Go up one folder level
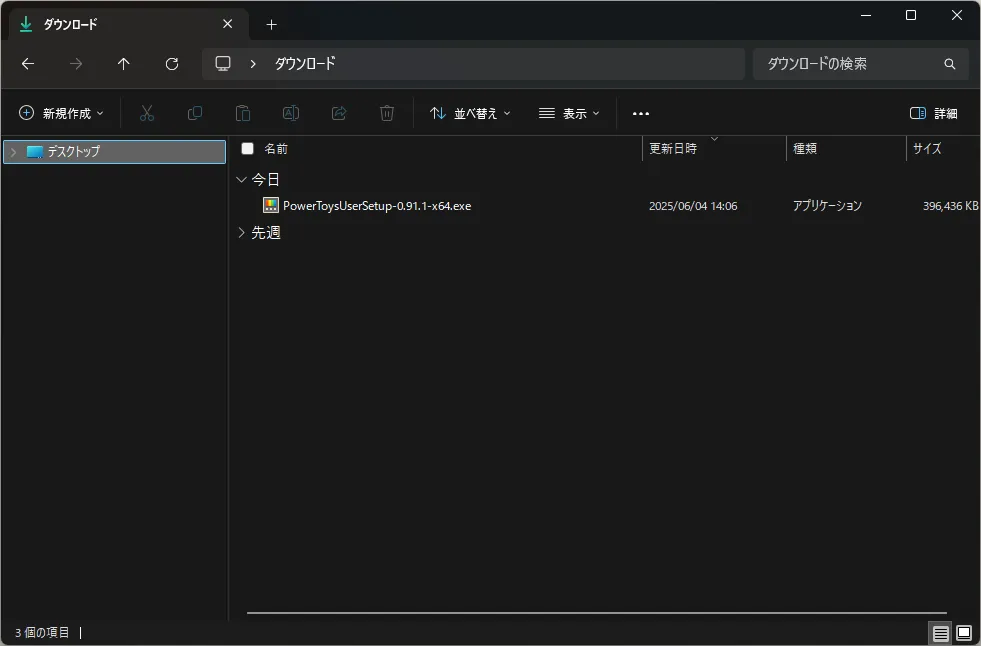 coord(124,64)
